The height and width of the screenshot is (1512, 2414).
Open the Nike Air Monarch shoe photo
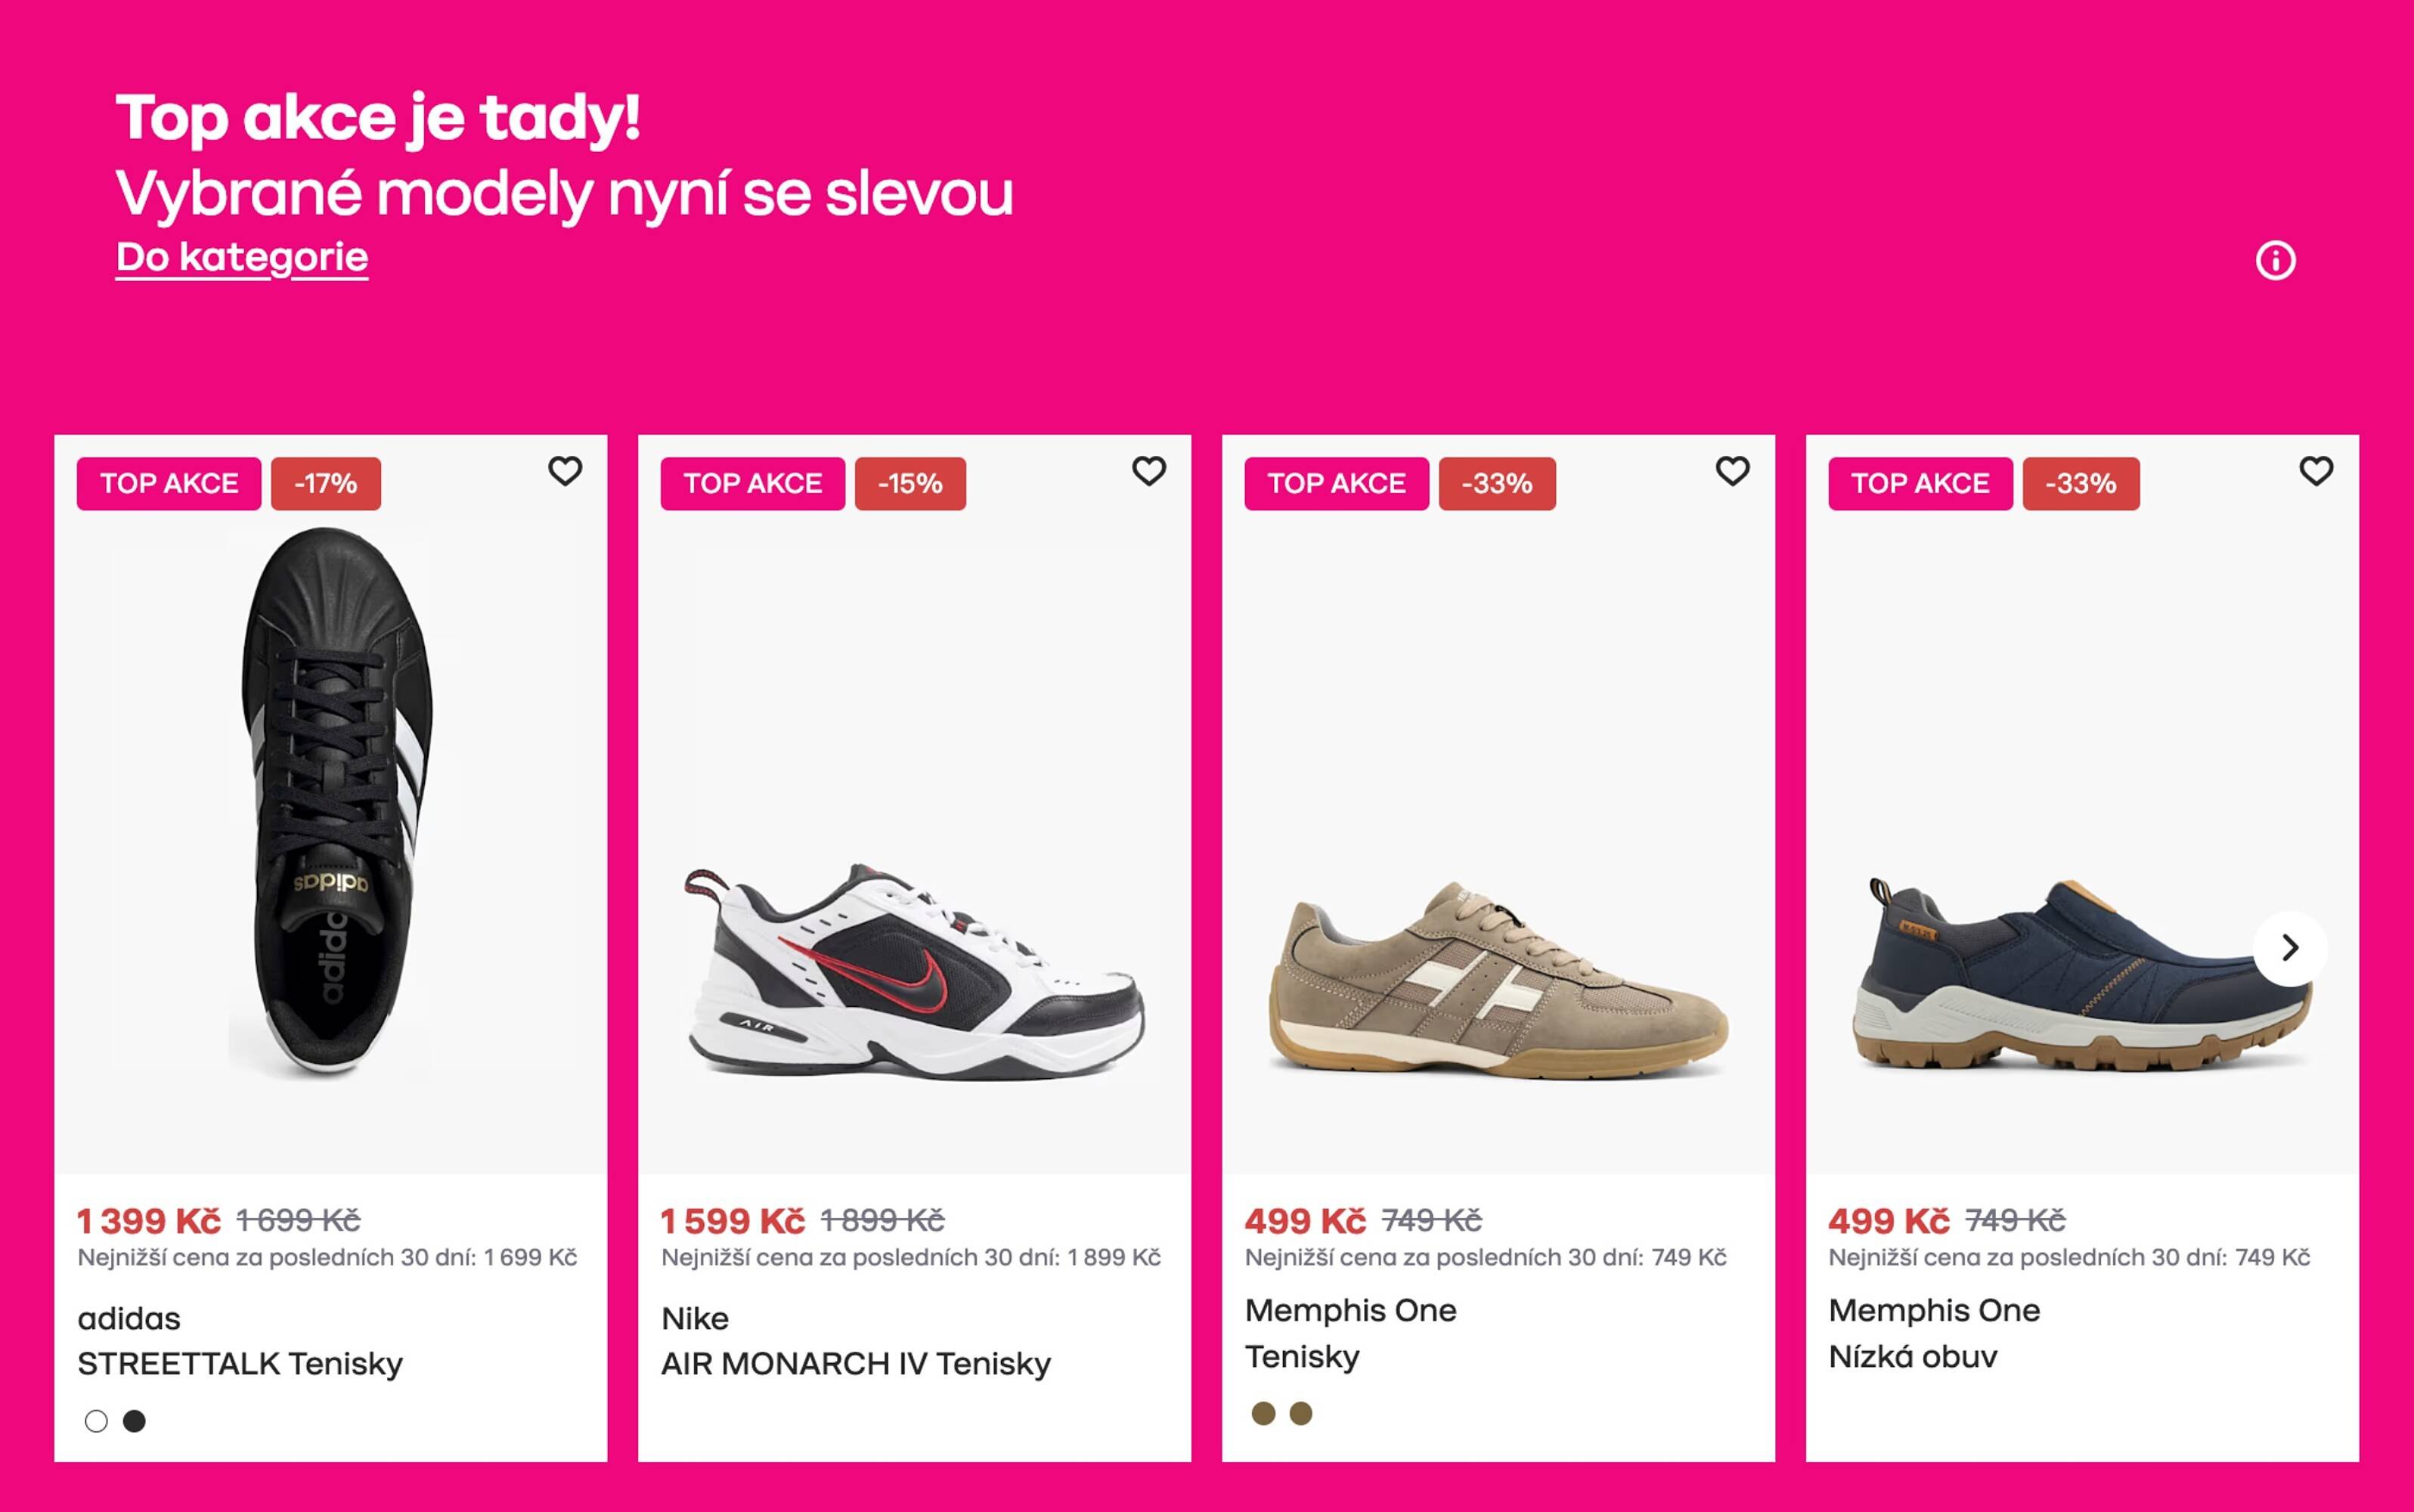coord(915,970)
